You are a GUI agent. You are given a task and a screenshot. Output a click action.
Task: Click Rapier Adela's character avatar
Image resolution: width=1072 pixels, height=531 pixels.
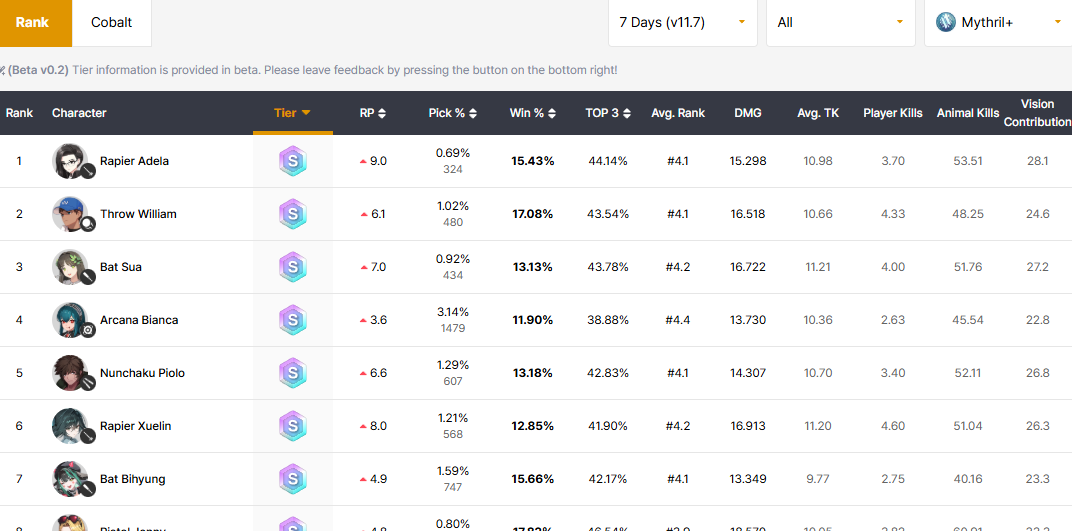click(70, 161)
